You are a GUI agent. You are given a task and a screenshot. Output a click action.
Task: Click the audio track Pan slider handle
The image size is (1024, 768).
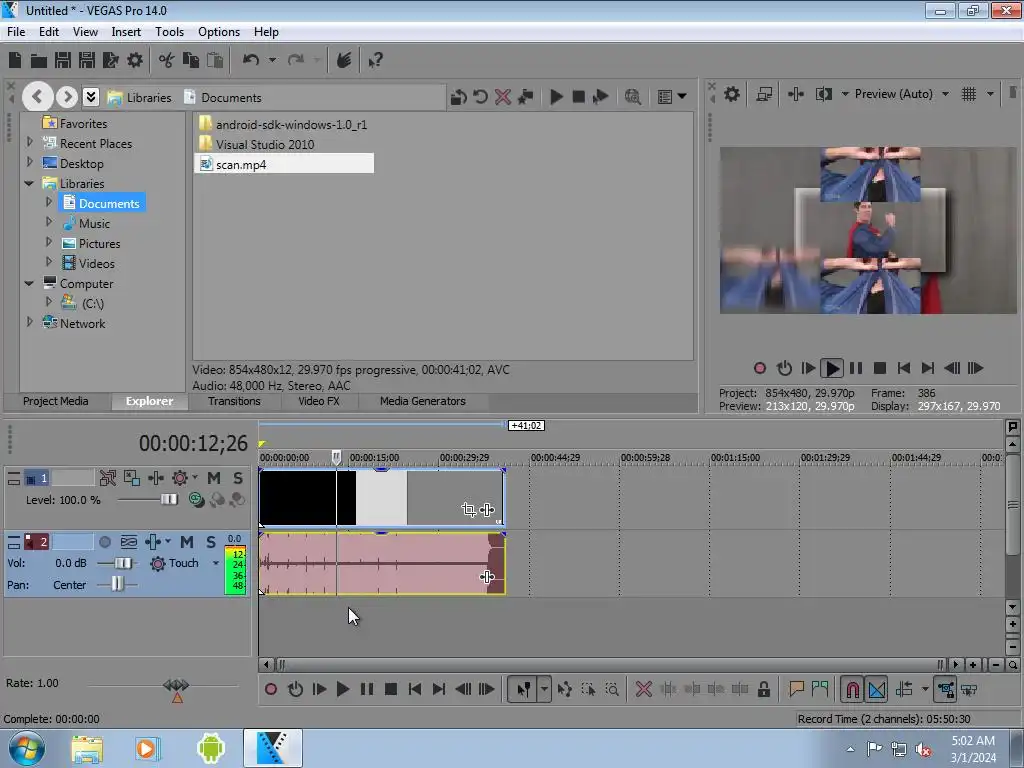[x=117, y=583]
